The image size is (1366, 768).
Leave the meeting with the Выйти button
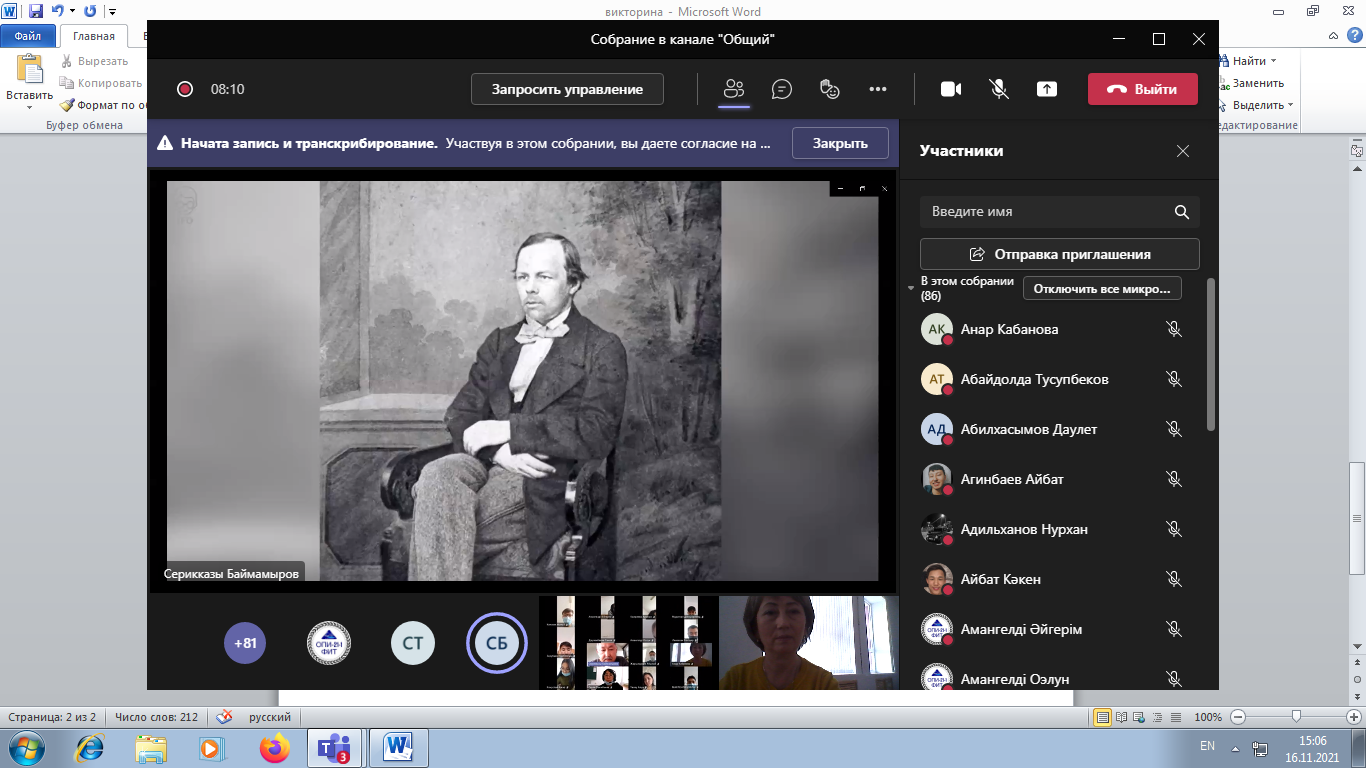1145,89
